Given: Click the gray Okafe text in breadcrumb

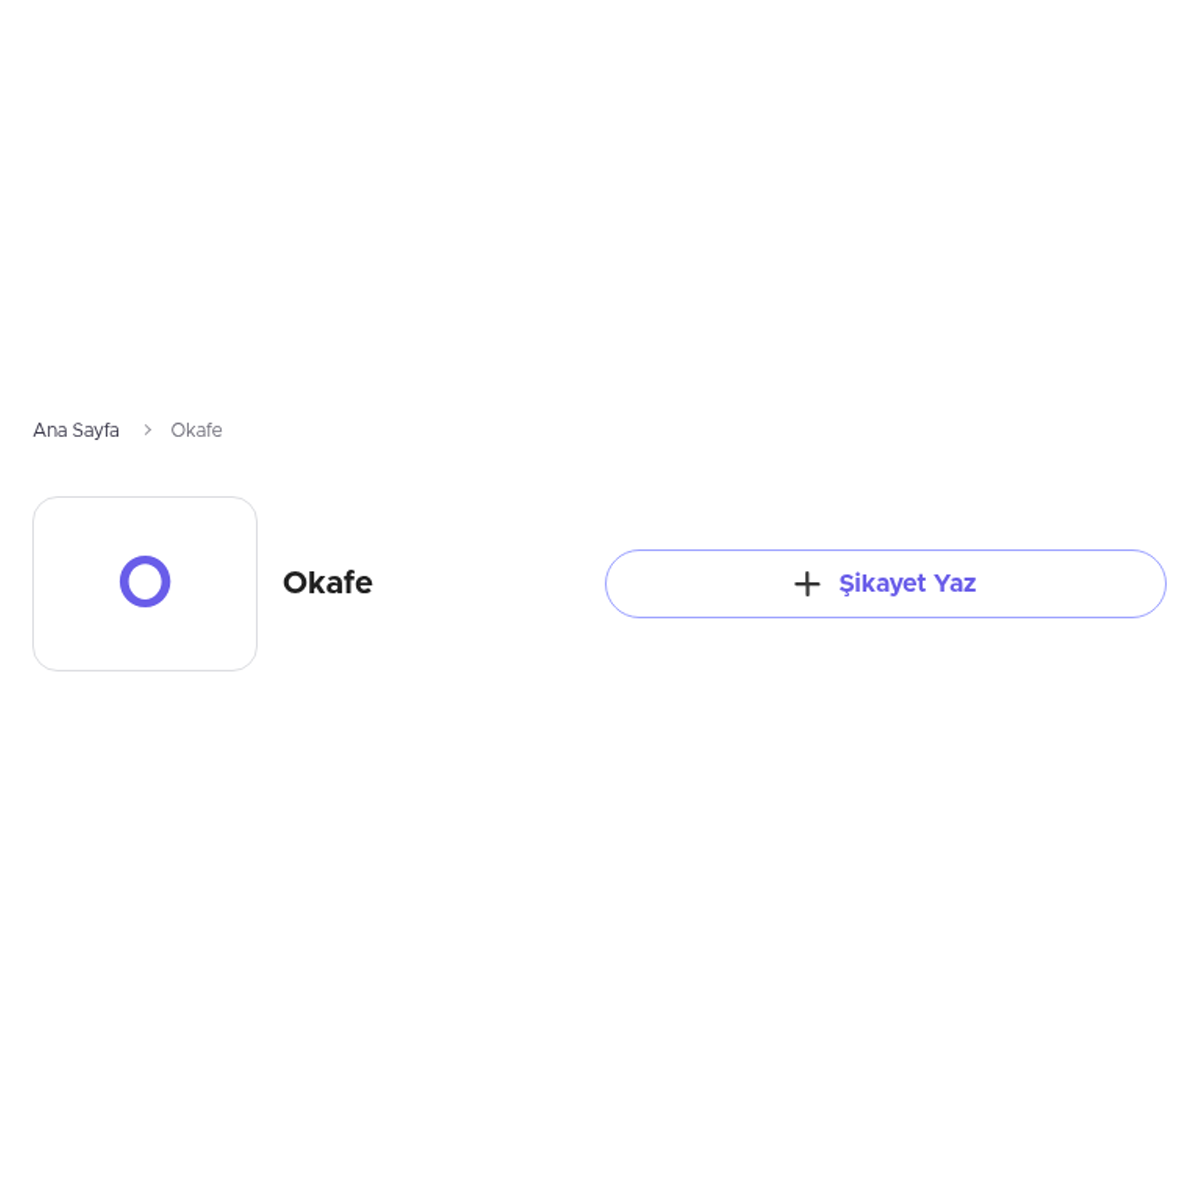Looking at the screenshot, I should (196, 430).
